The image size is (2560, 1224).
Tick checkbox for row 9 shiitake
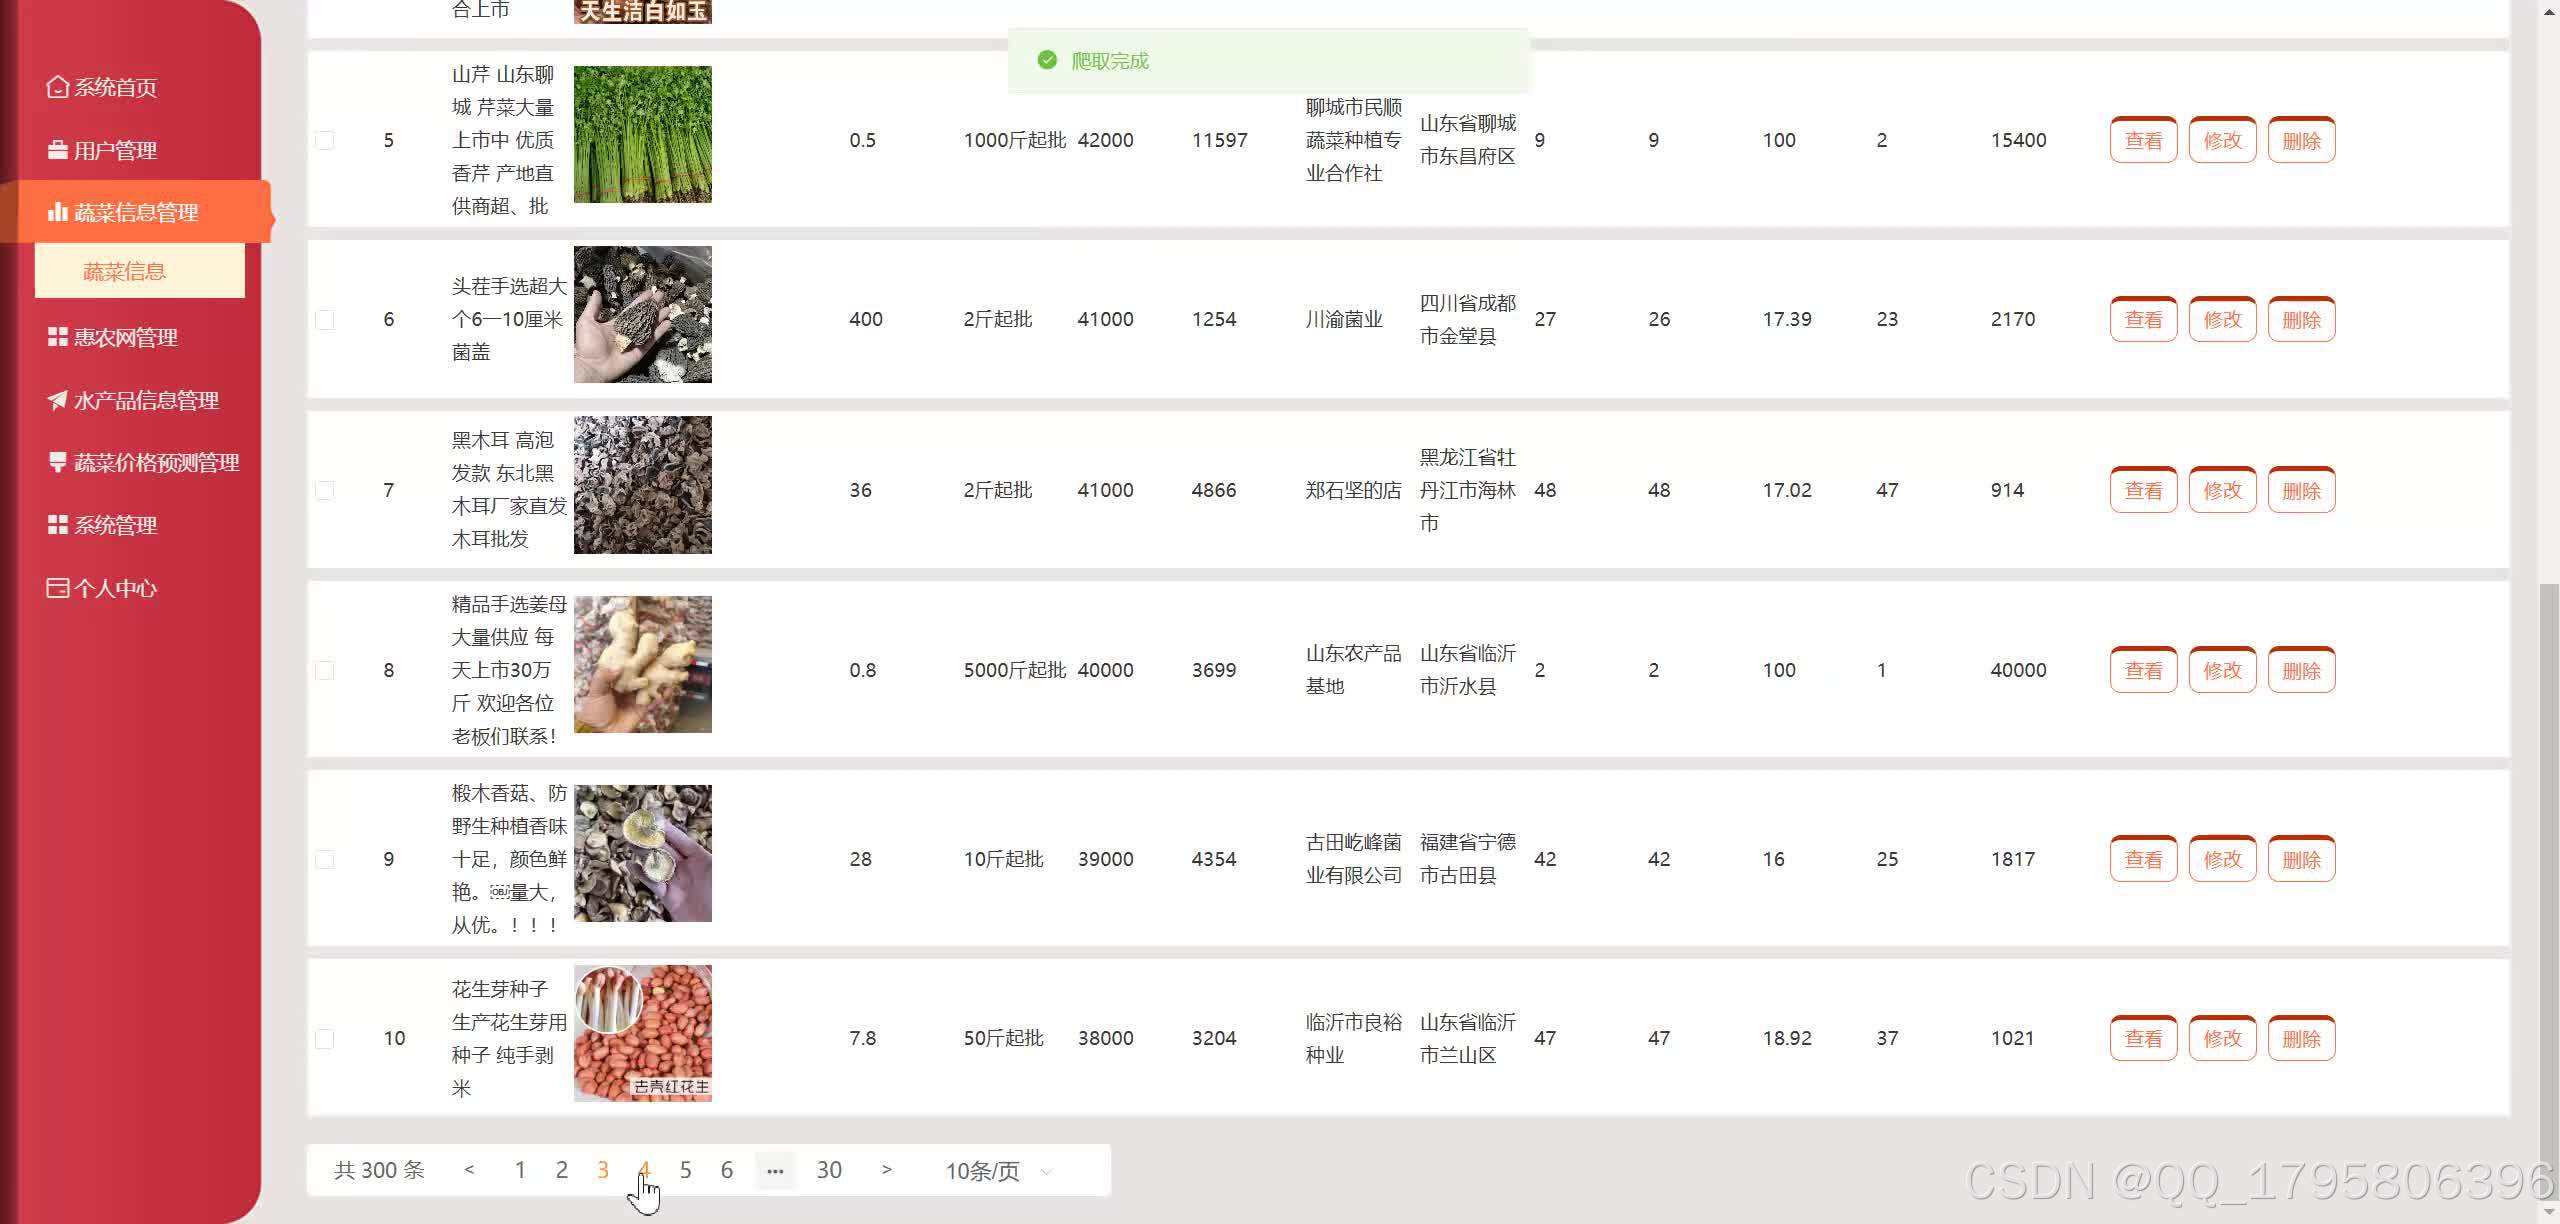click(x=325, y=859)
